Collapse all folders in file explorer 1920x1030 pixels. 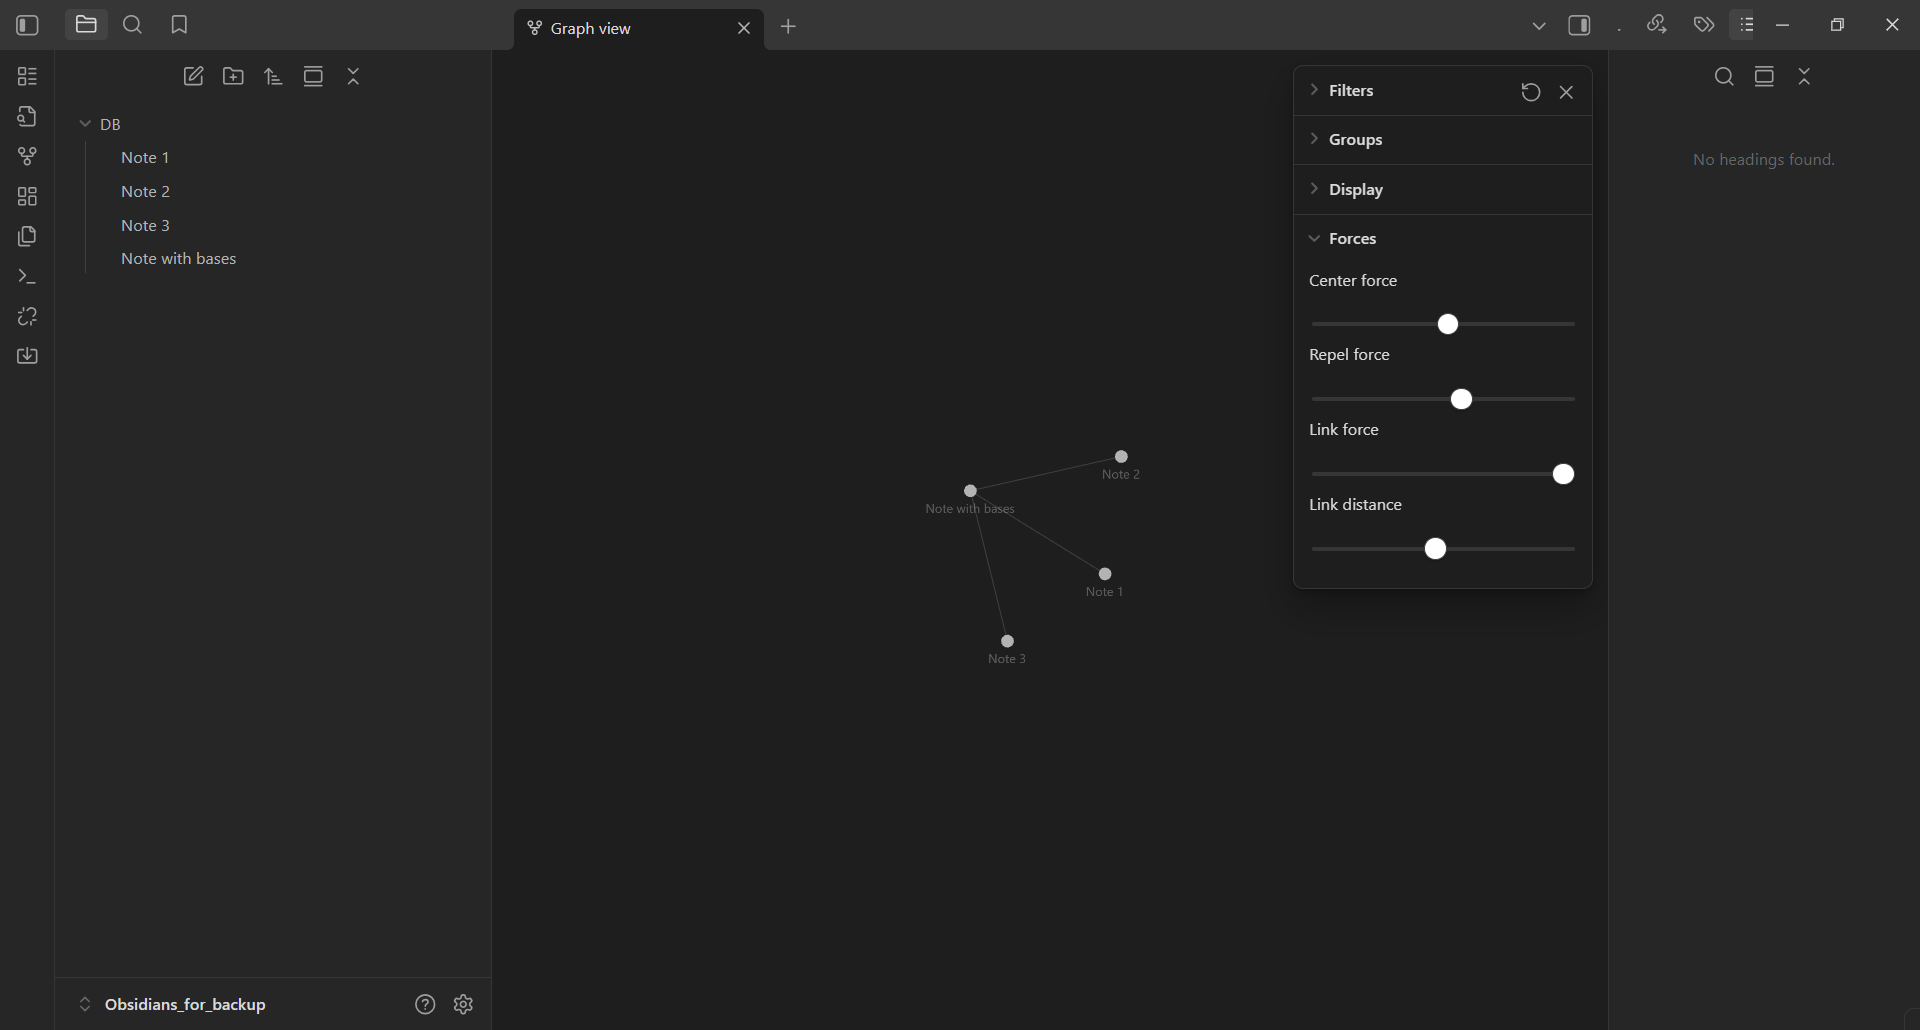[x=353, y=77]
